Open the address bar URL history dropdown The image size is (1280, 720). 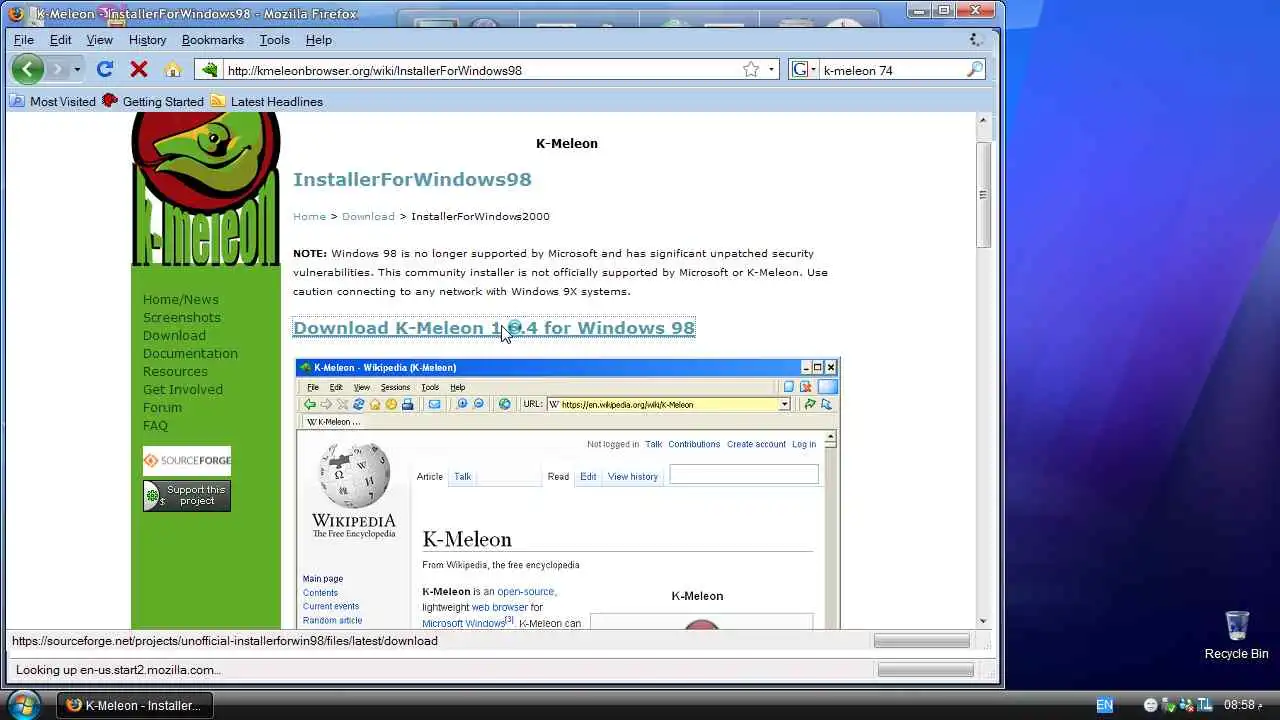click(x=771, y=70)
